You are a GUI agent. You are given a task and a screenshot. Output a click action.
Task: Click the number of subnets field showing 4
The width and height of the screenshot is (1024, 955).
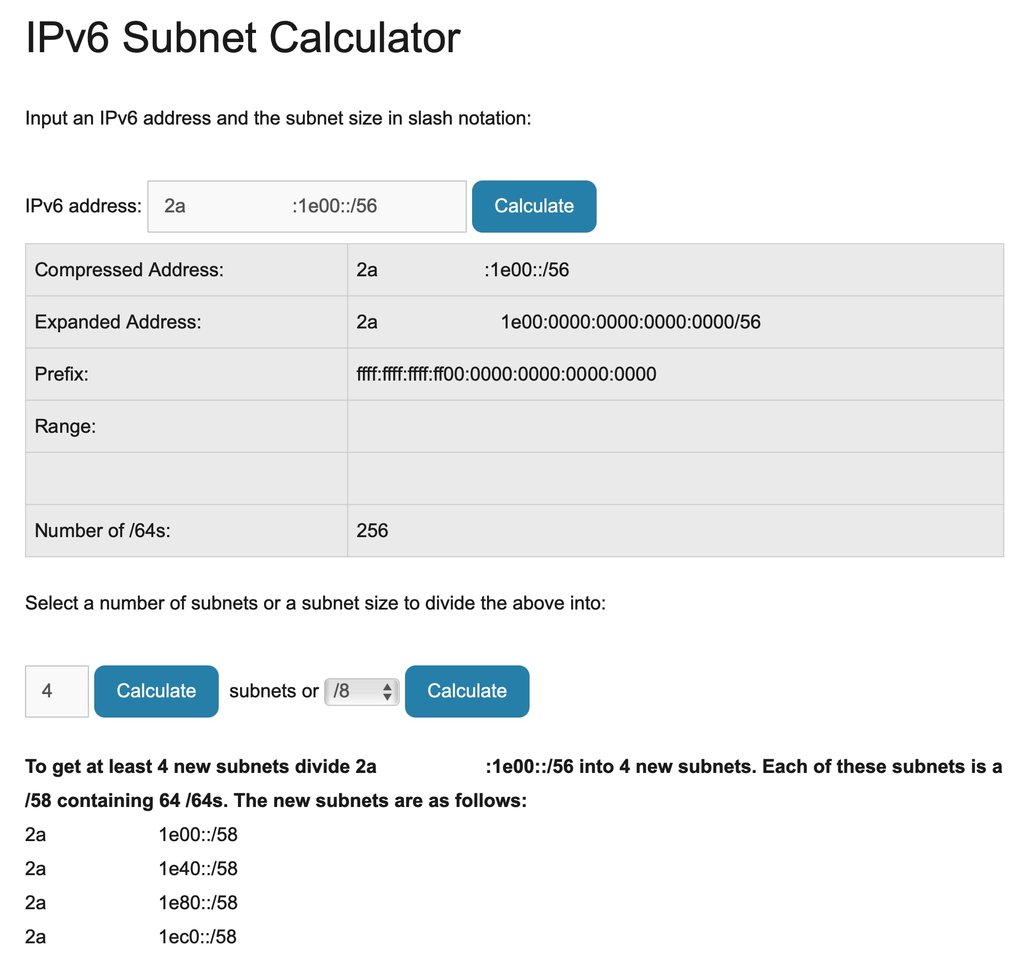click(x=57, y=691)
